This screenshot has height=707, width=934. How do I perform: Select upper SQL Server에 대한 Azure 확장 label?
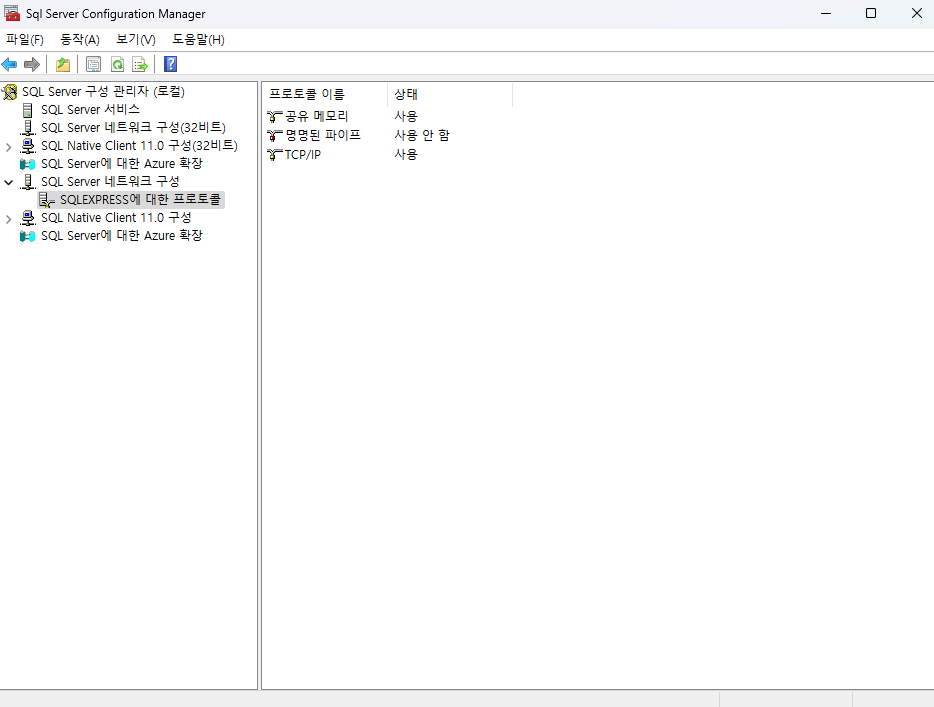122,164
